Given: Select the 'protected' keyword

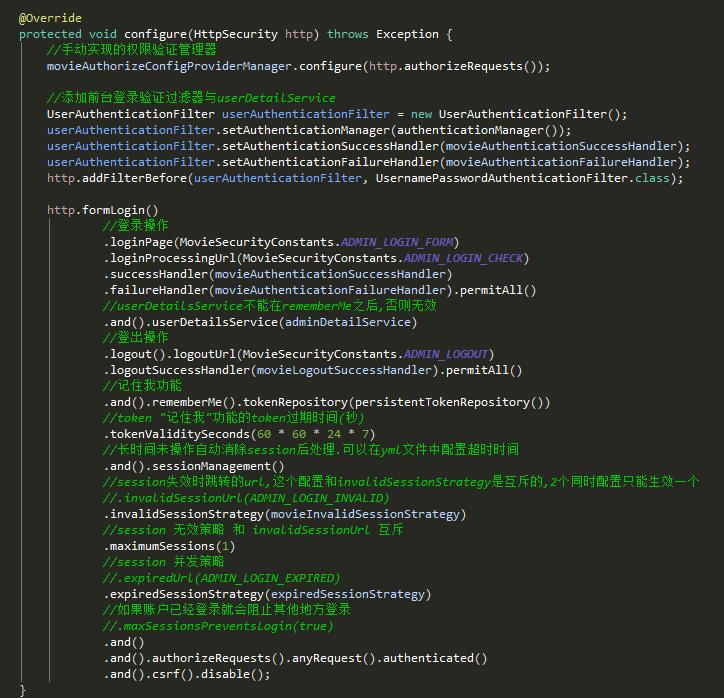Looking at the screenshot, I should point(50,34).
